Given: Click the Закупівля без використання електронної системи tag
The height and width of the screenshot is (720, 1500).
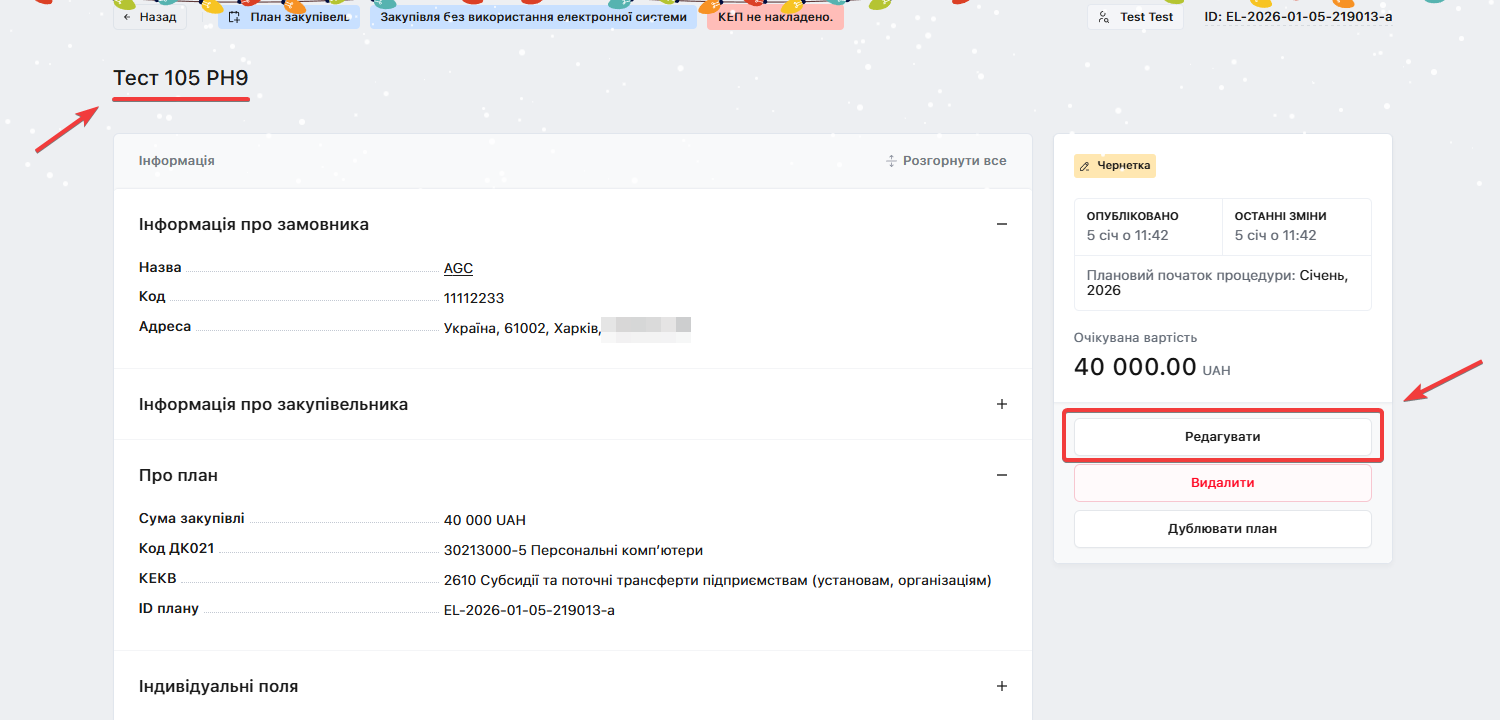Looking at the screenshot, I should [533, 17].
